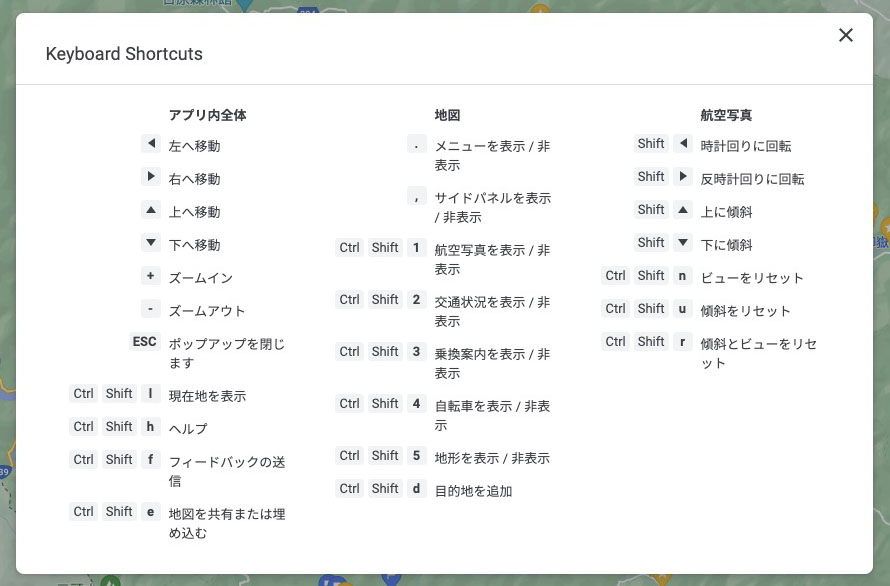Click the left arrow key icon
This screenshot has height=586, width=890.
150,145
